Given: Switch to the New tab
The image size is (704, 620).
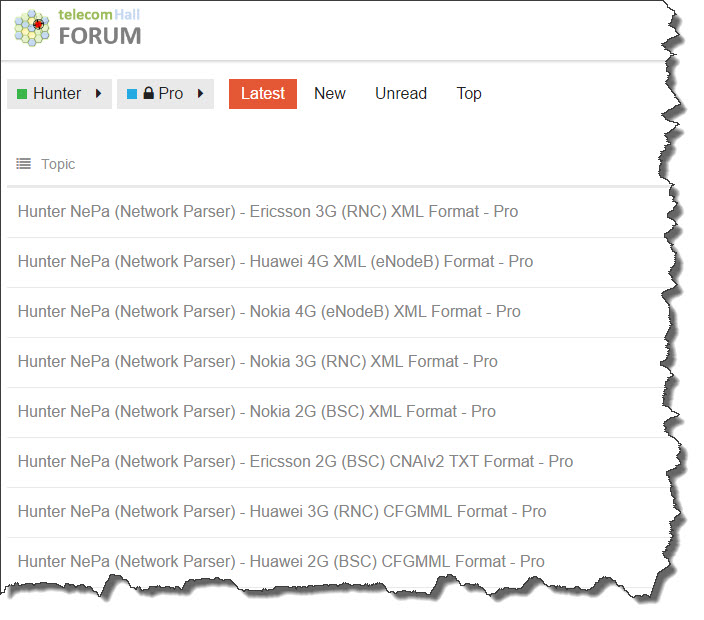Looking at the screenshot, I should 330,93.
